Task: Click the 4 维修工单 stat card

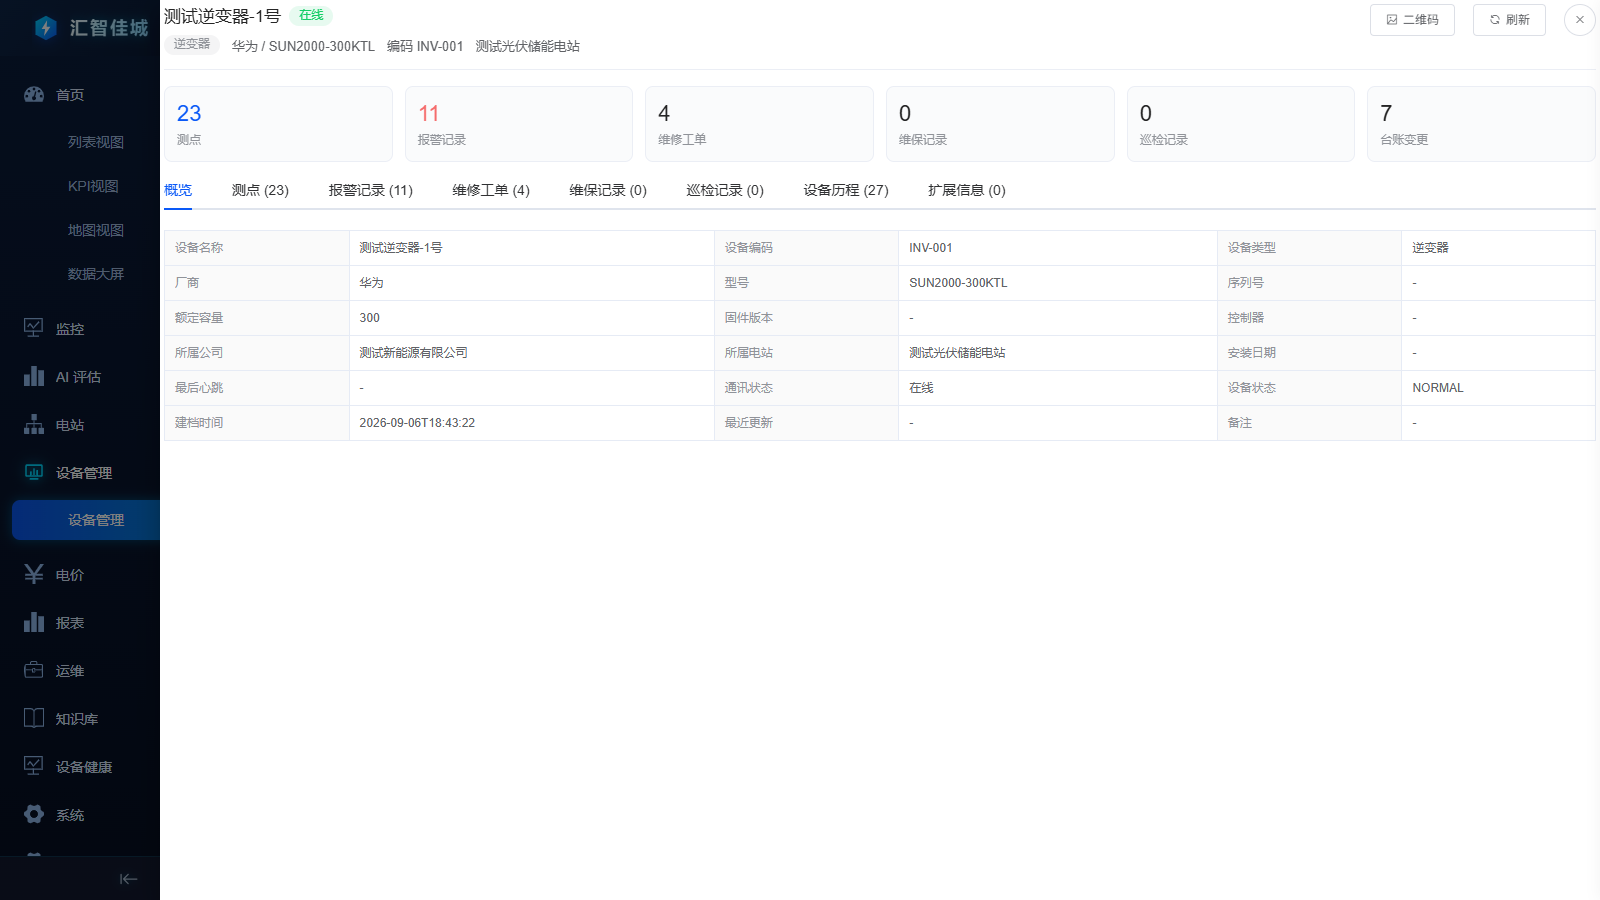Action: 759,124
